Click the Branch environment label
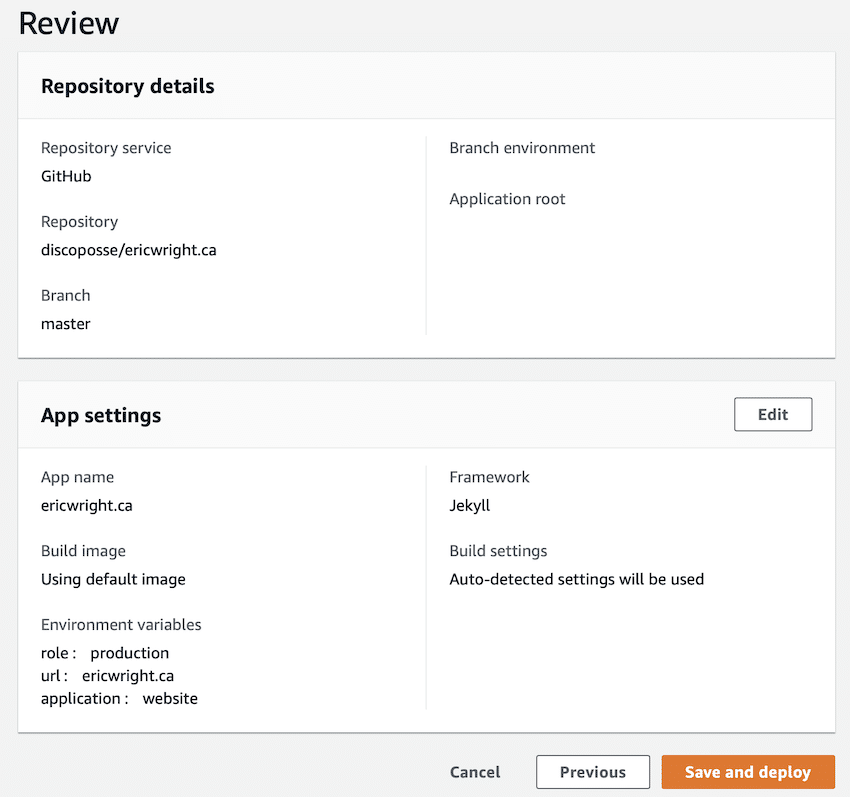This screenshot has height=797, width=850. 522,148
